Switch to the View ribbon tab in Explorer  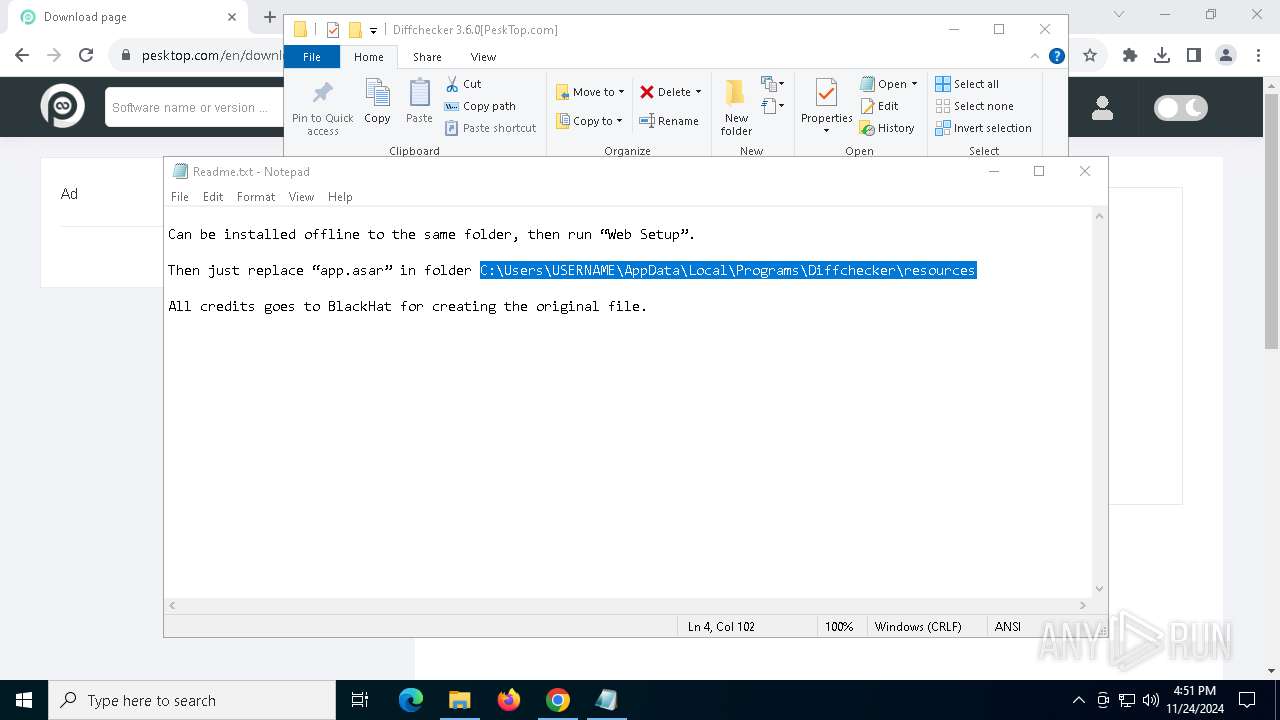click(x=483, y=57)
